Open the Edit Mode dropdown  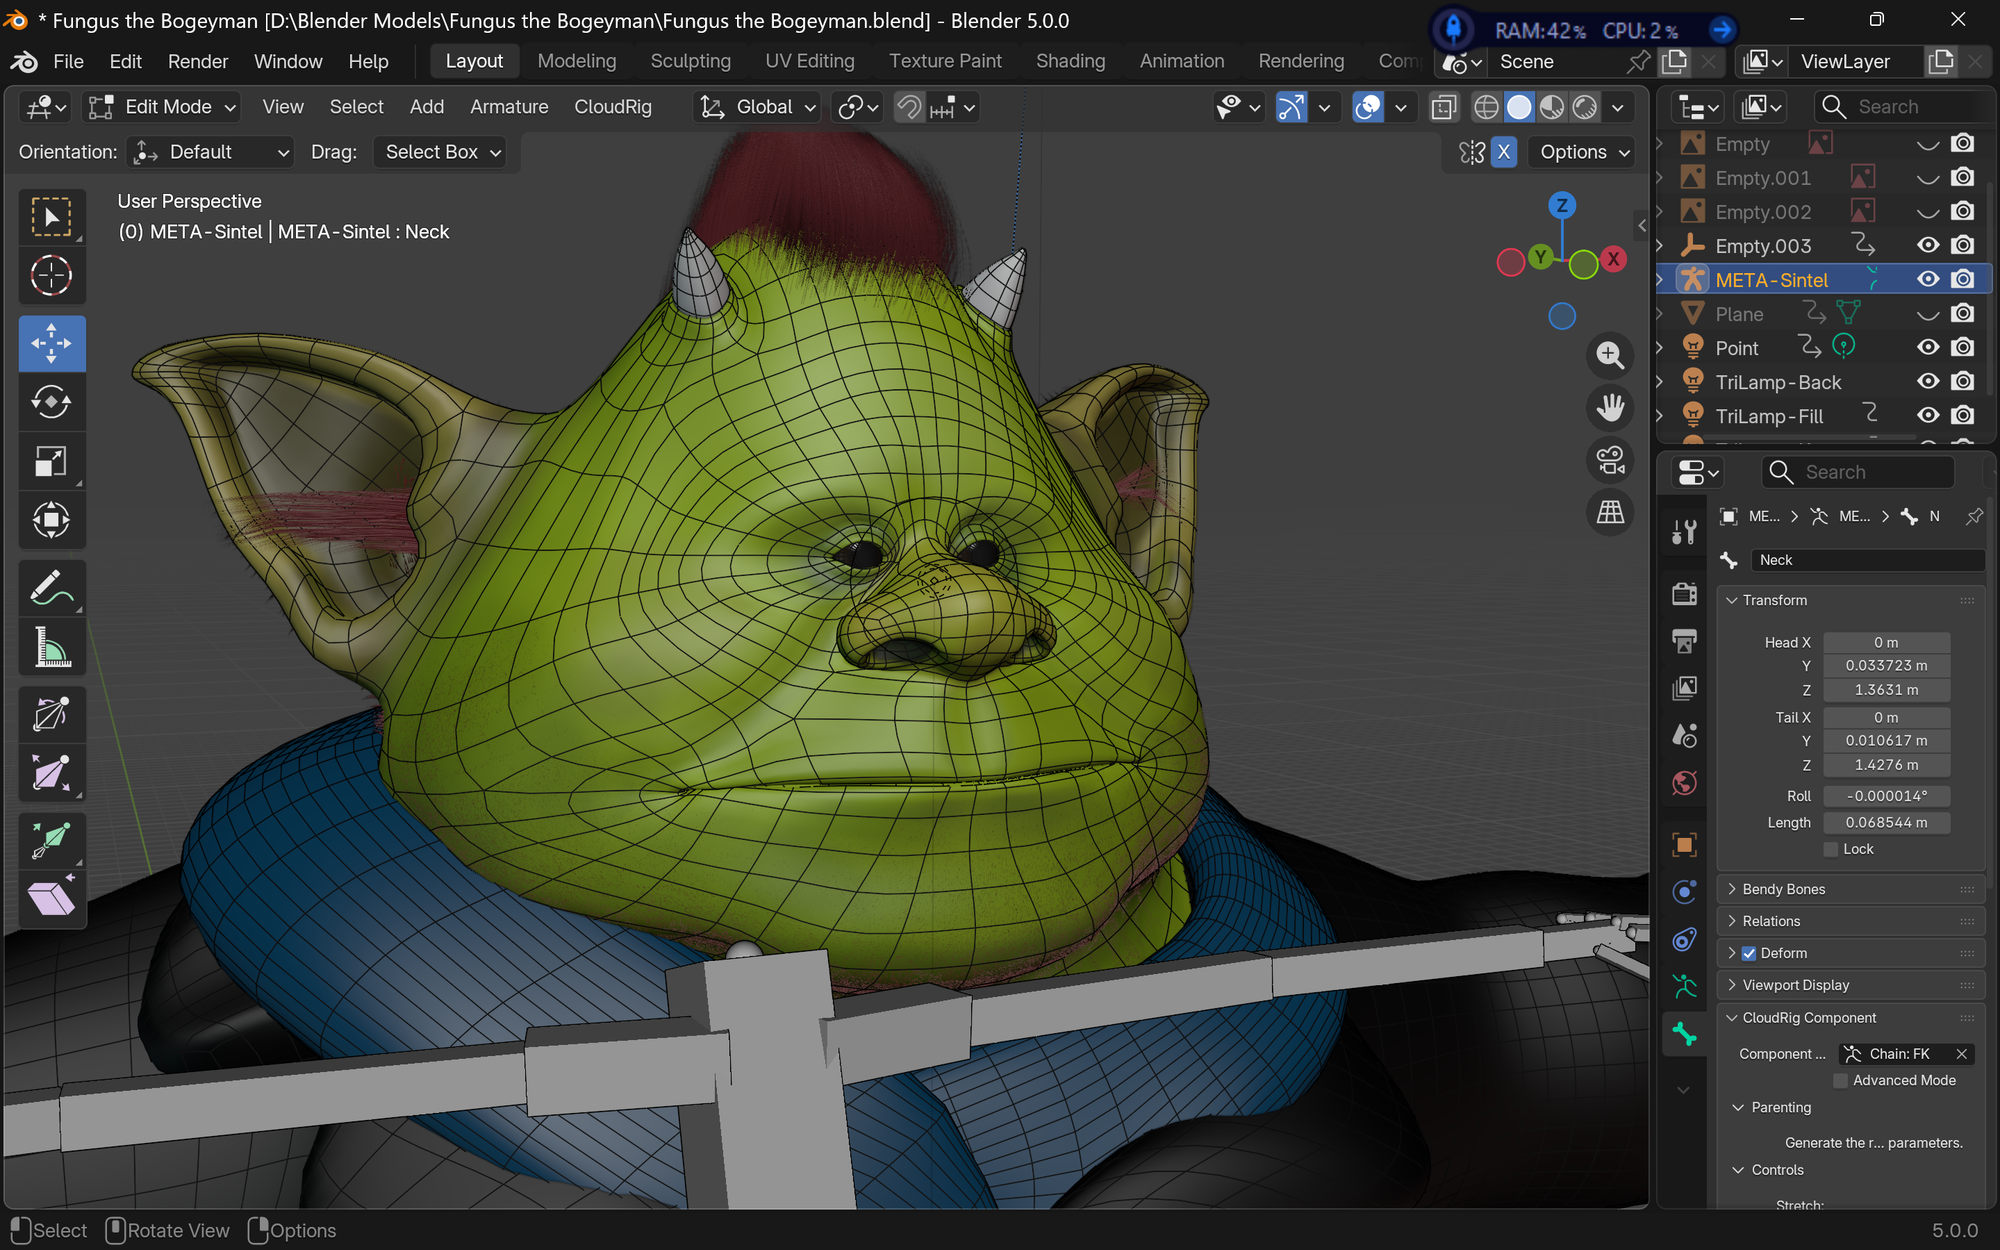point(163,107)
